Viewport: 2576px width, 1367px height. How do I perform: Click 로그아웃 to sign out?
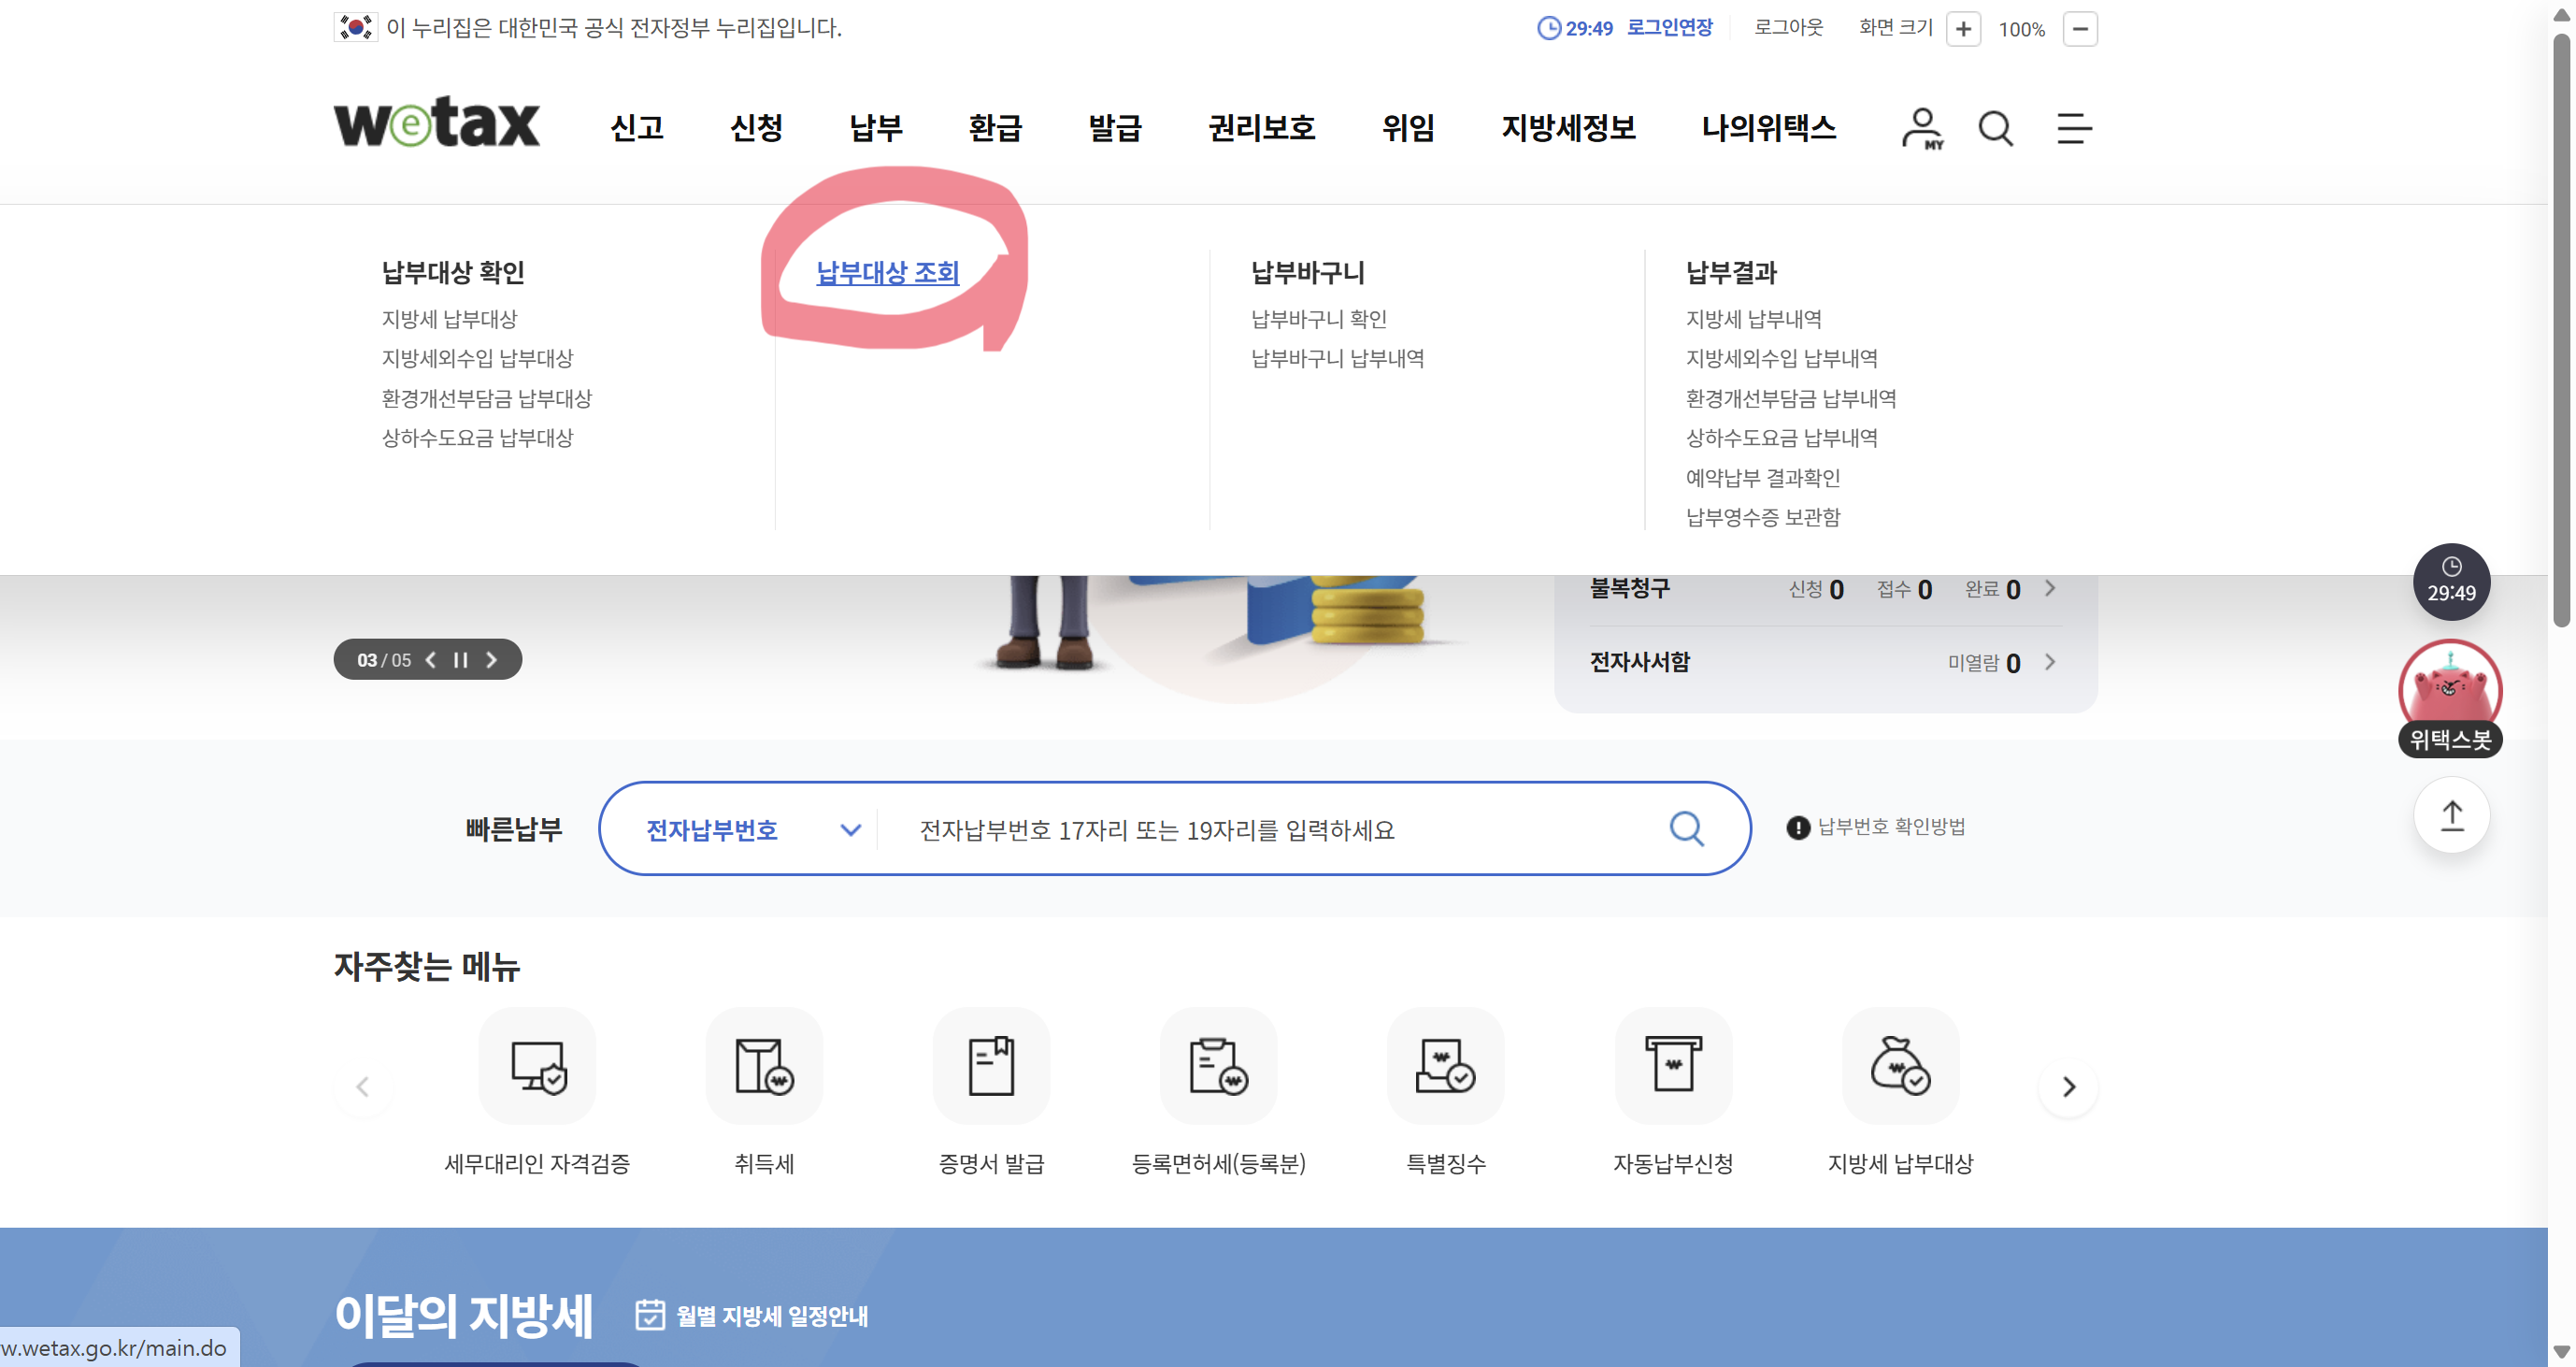pos(1788,28)
